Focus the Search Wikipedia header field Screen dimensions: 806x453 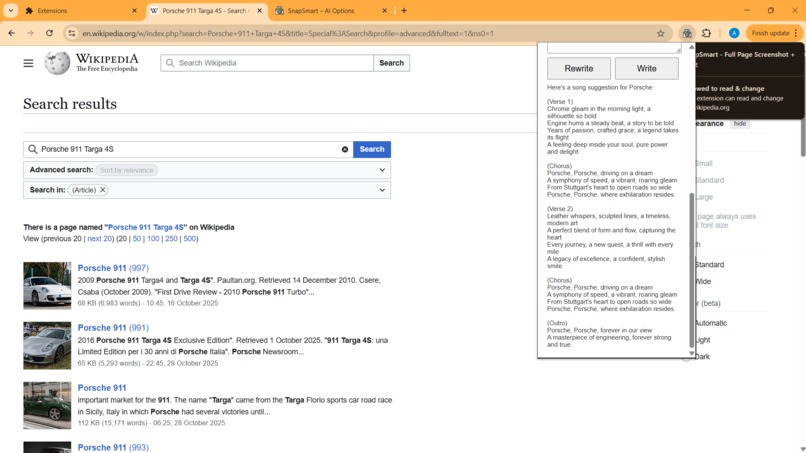267,63
